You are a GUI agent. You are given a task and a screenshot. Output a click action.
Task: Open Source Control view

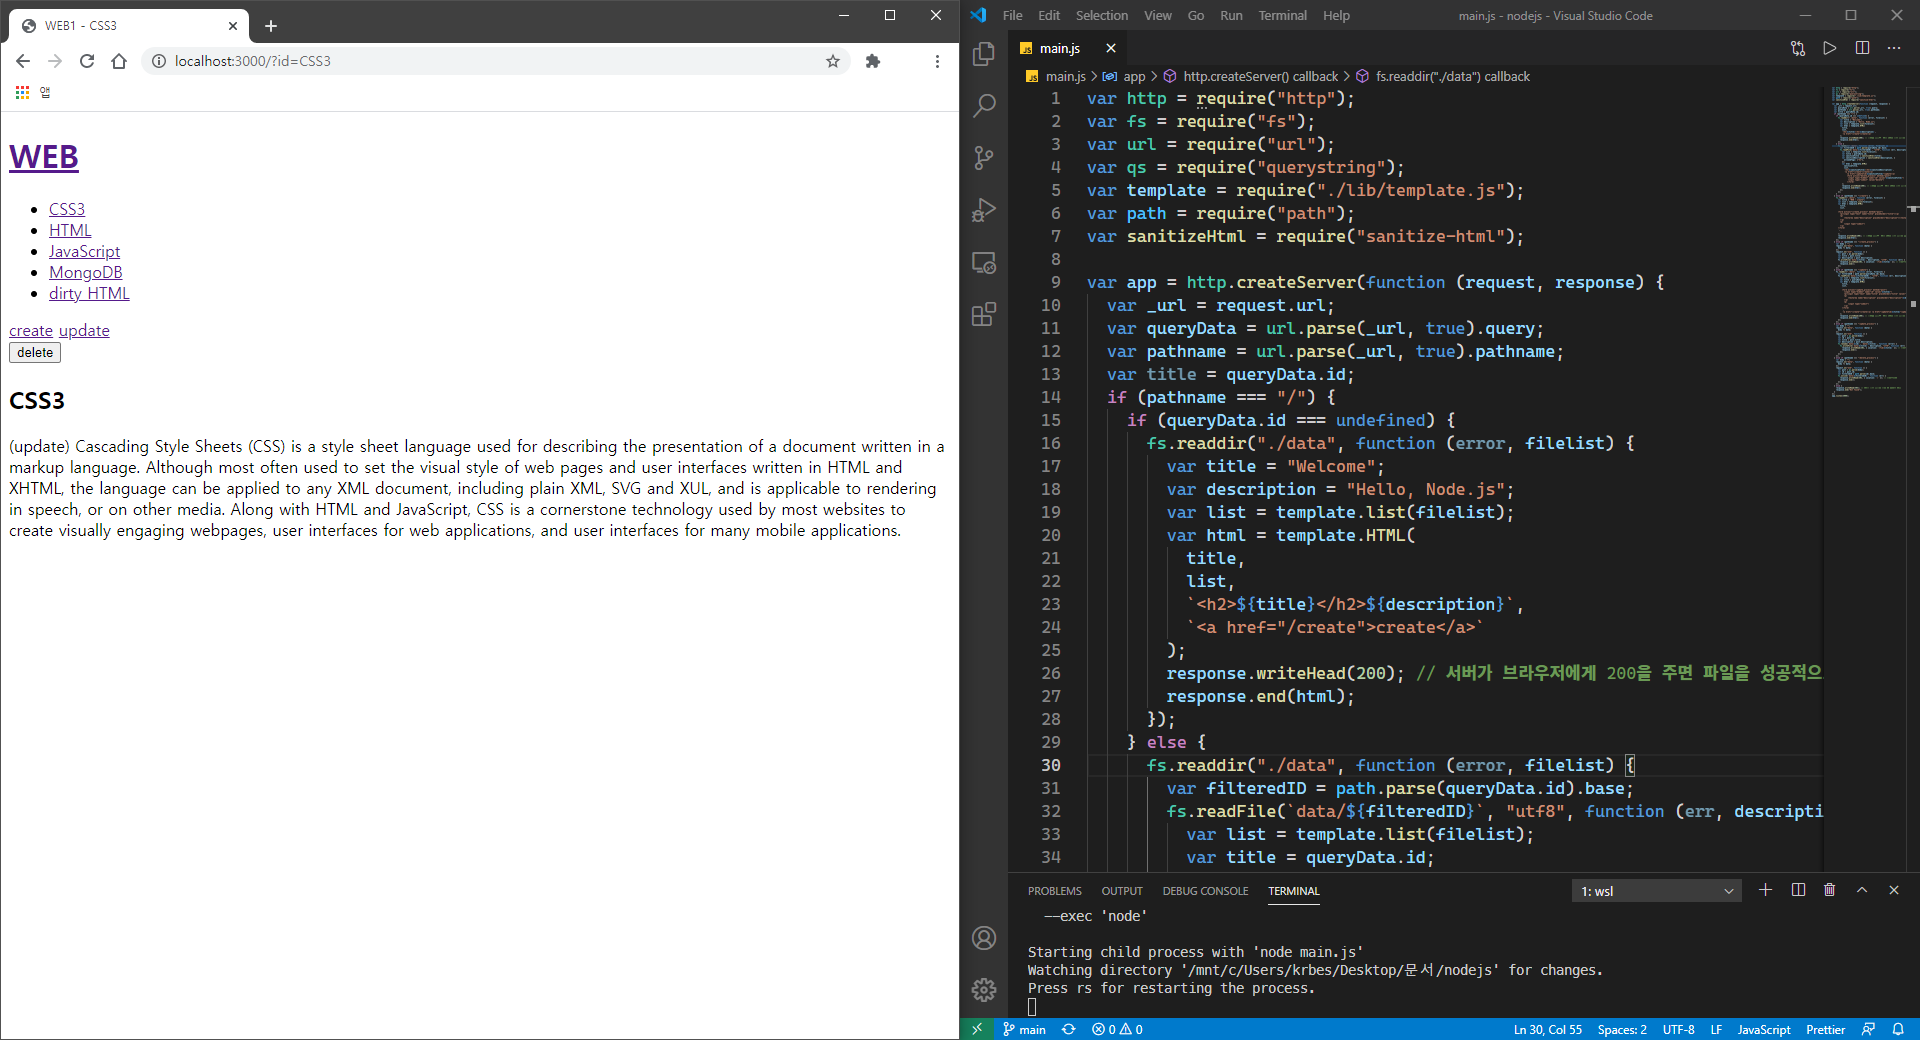pos(984,158)
